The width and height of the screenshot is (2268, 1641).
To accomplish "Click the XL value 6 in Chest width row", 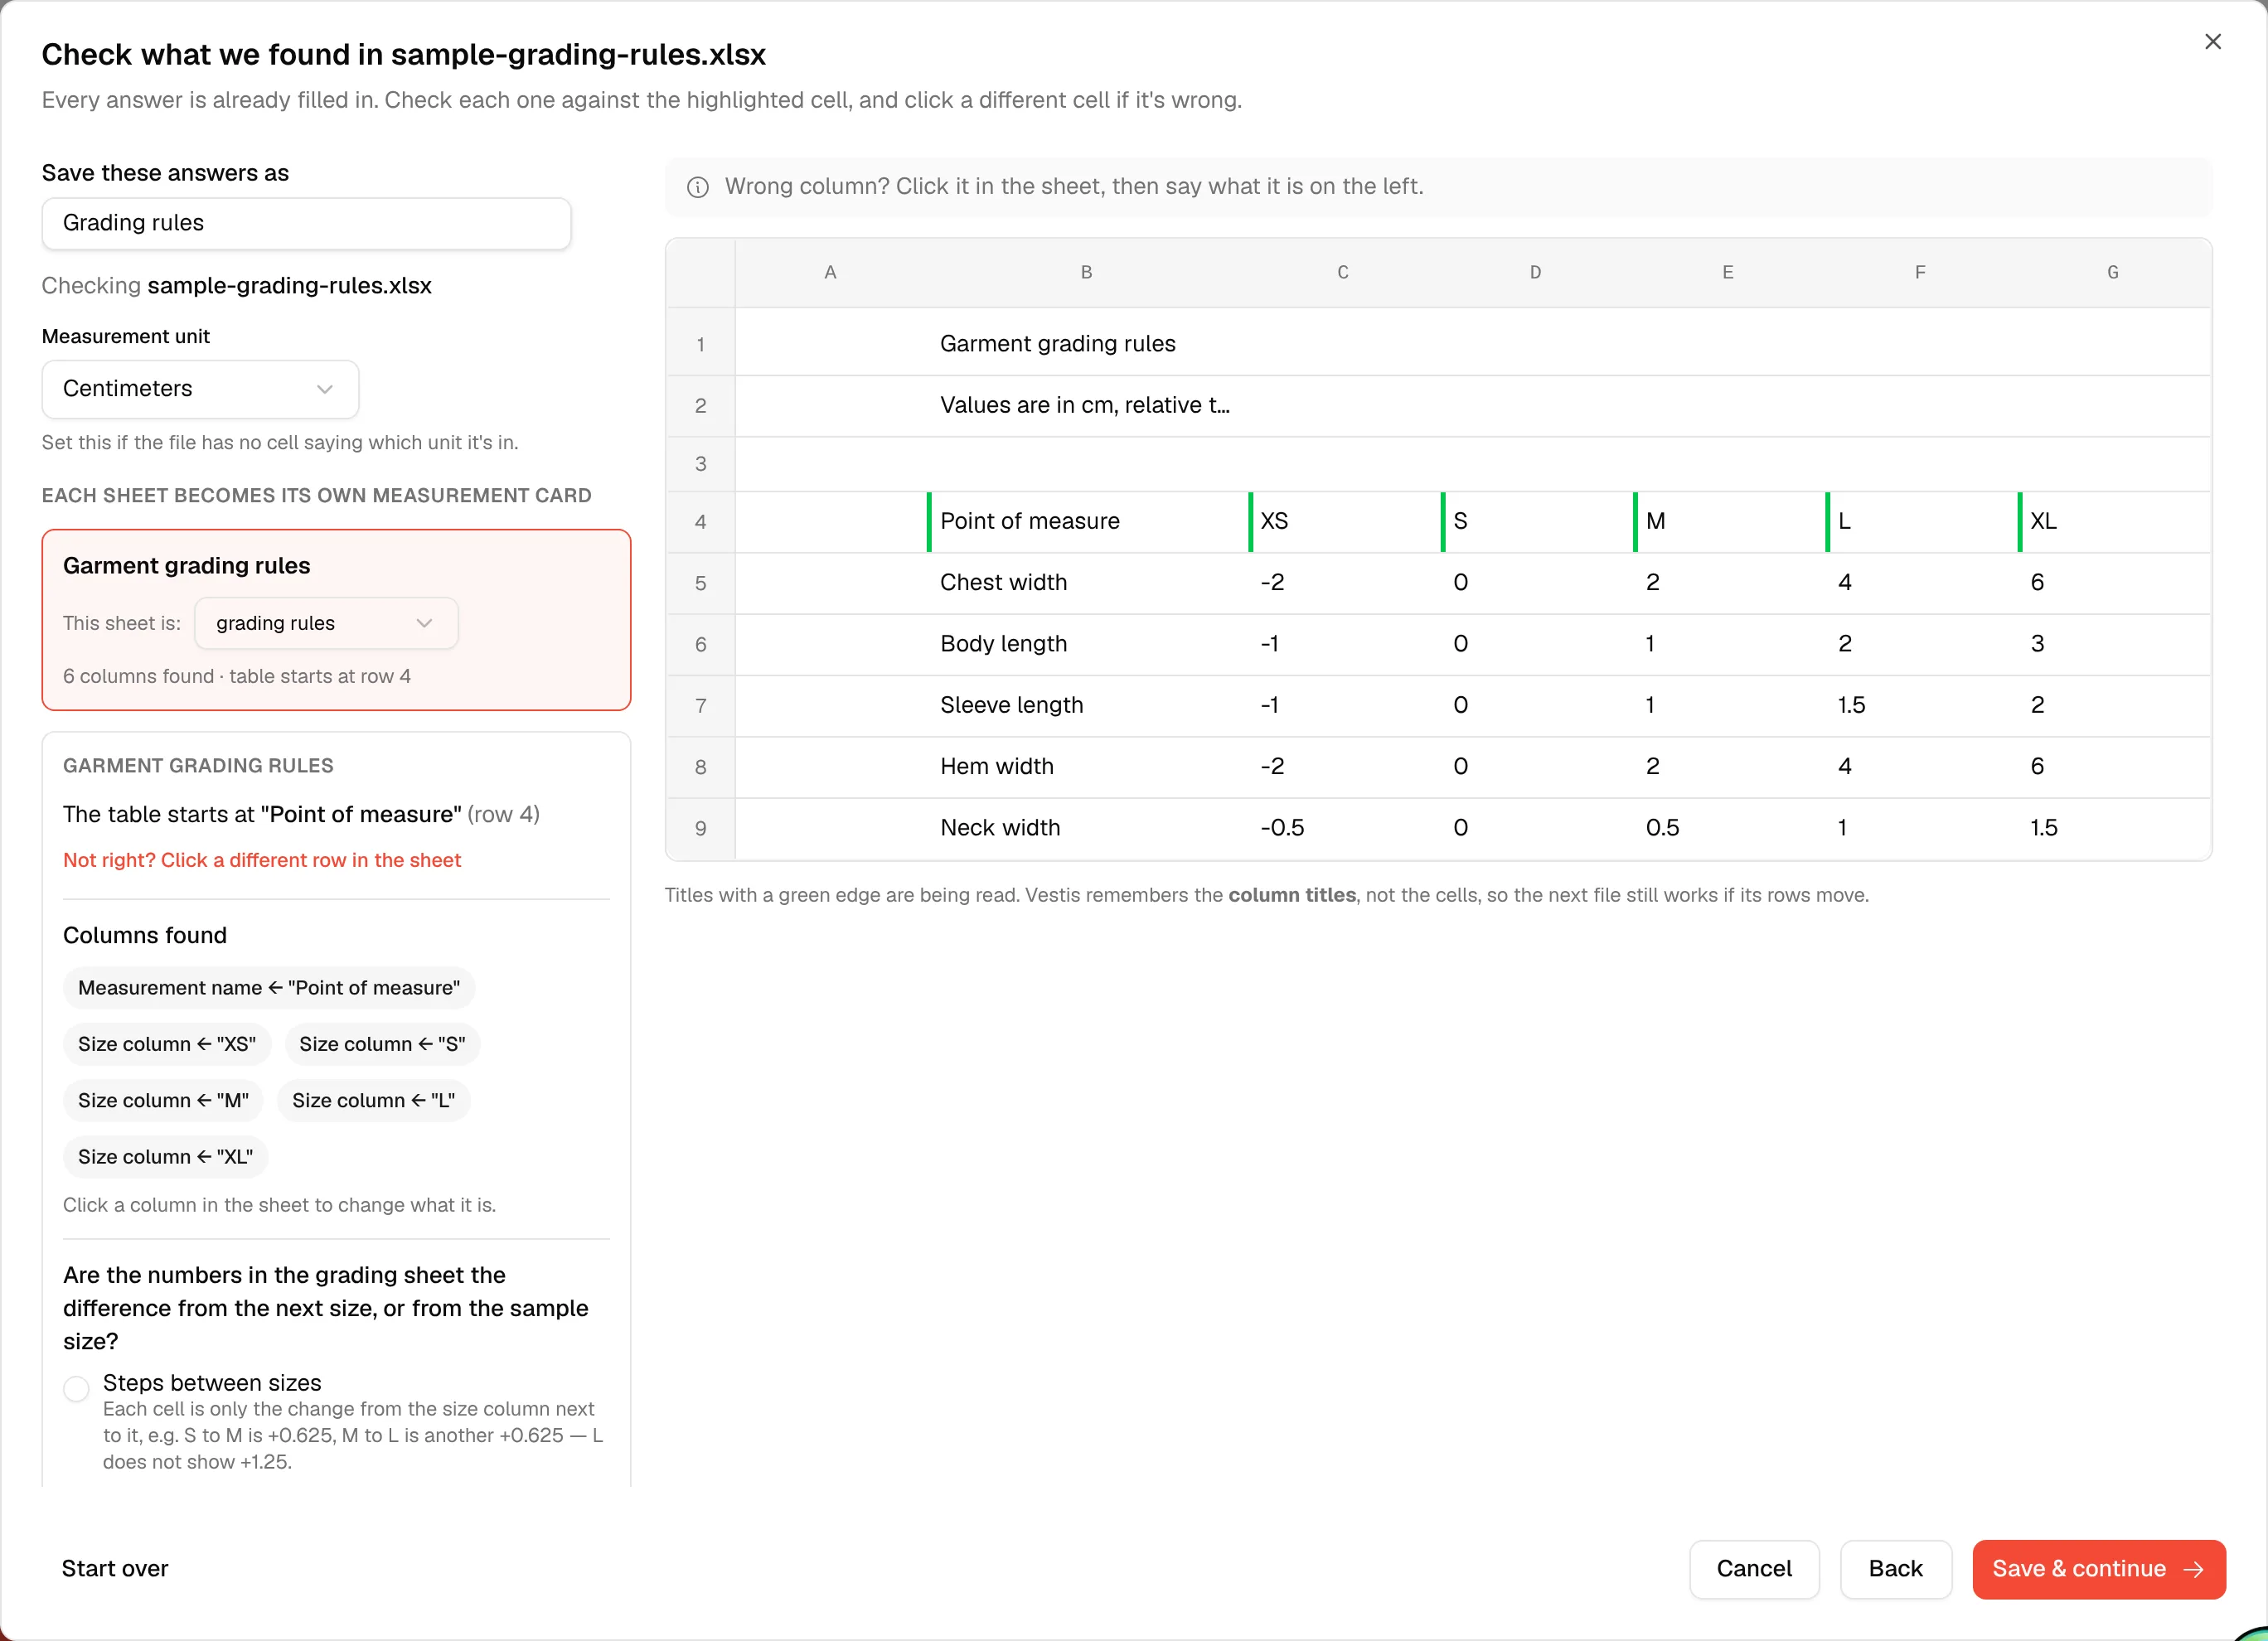I will 2113,583.
